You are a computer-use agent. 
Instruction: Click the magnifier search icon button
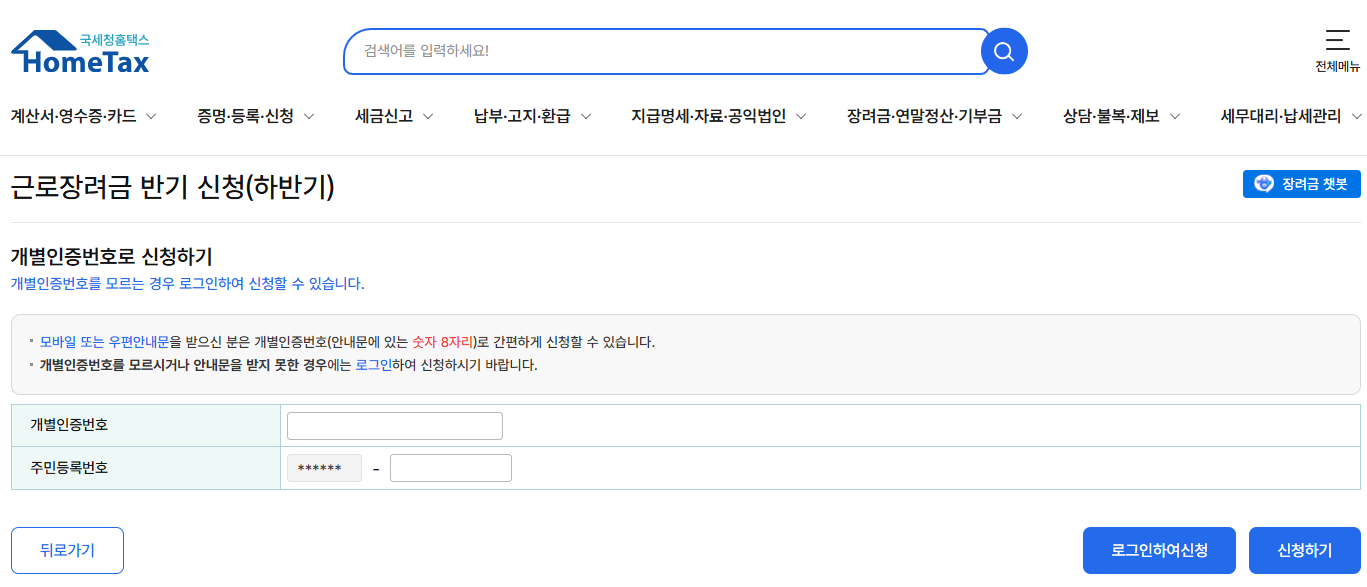(1004, 51)
